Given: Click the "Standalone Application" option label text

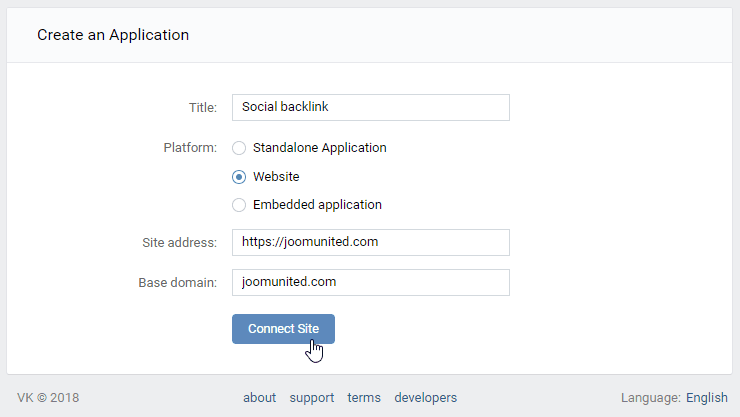Looking at the screenshot, I should pos(319,148).
